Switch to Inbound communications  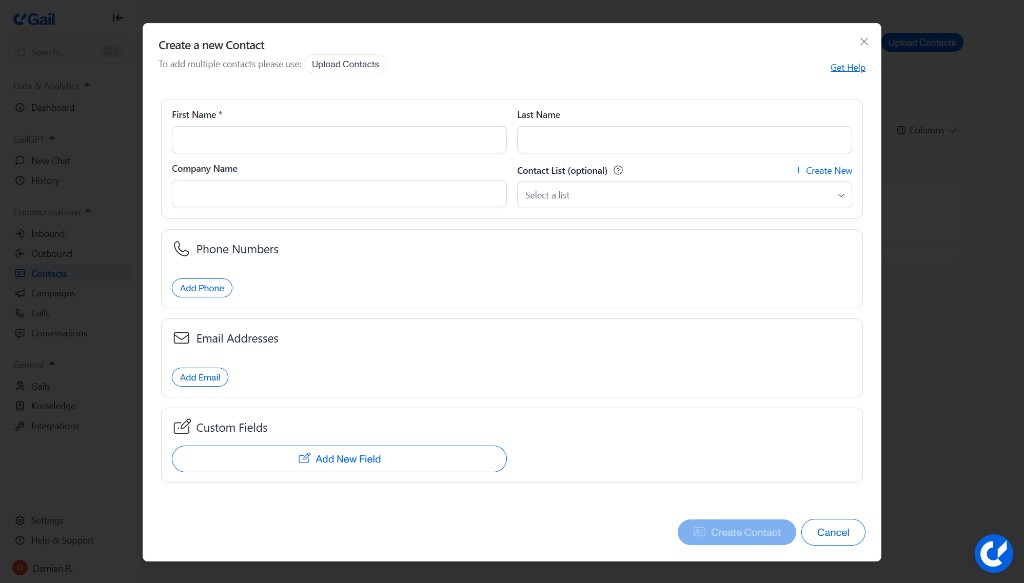(x=47, y=233)
